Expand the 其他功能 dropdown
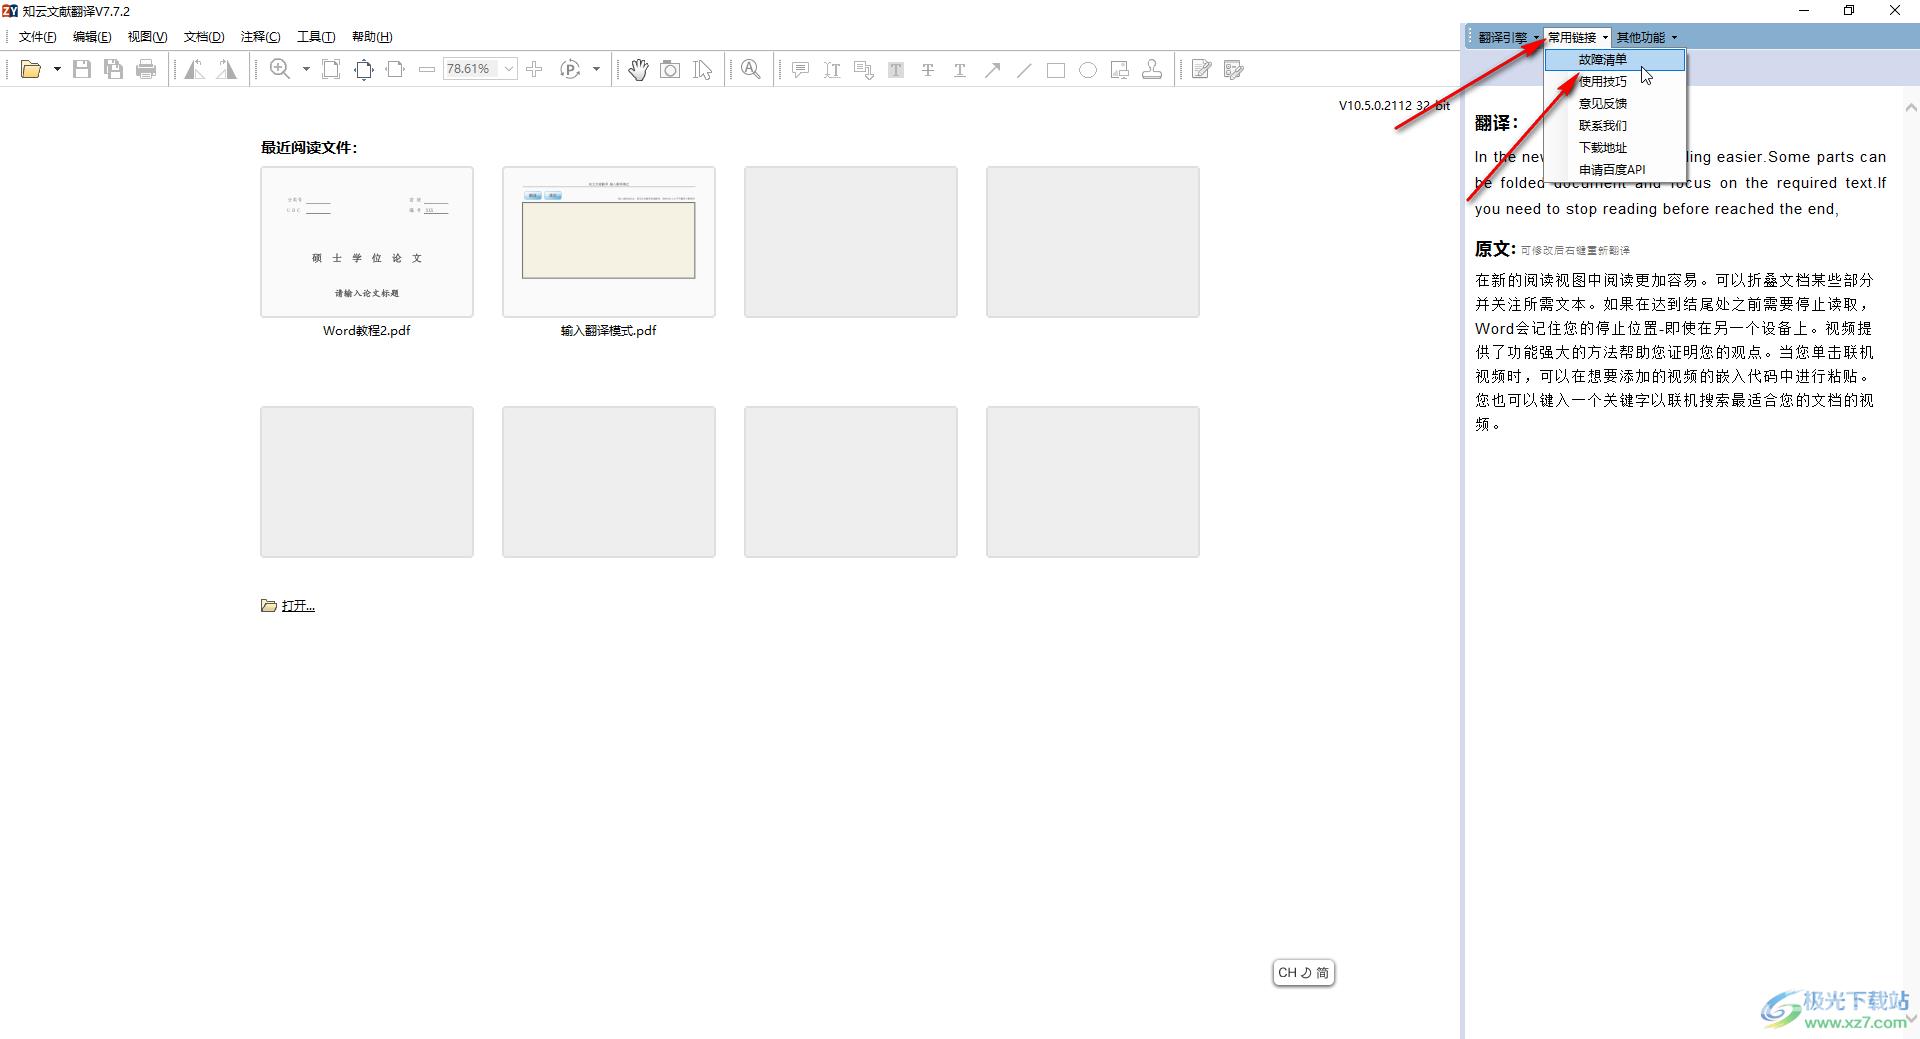The image size is (1920, 1039). [1646, 37]
